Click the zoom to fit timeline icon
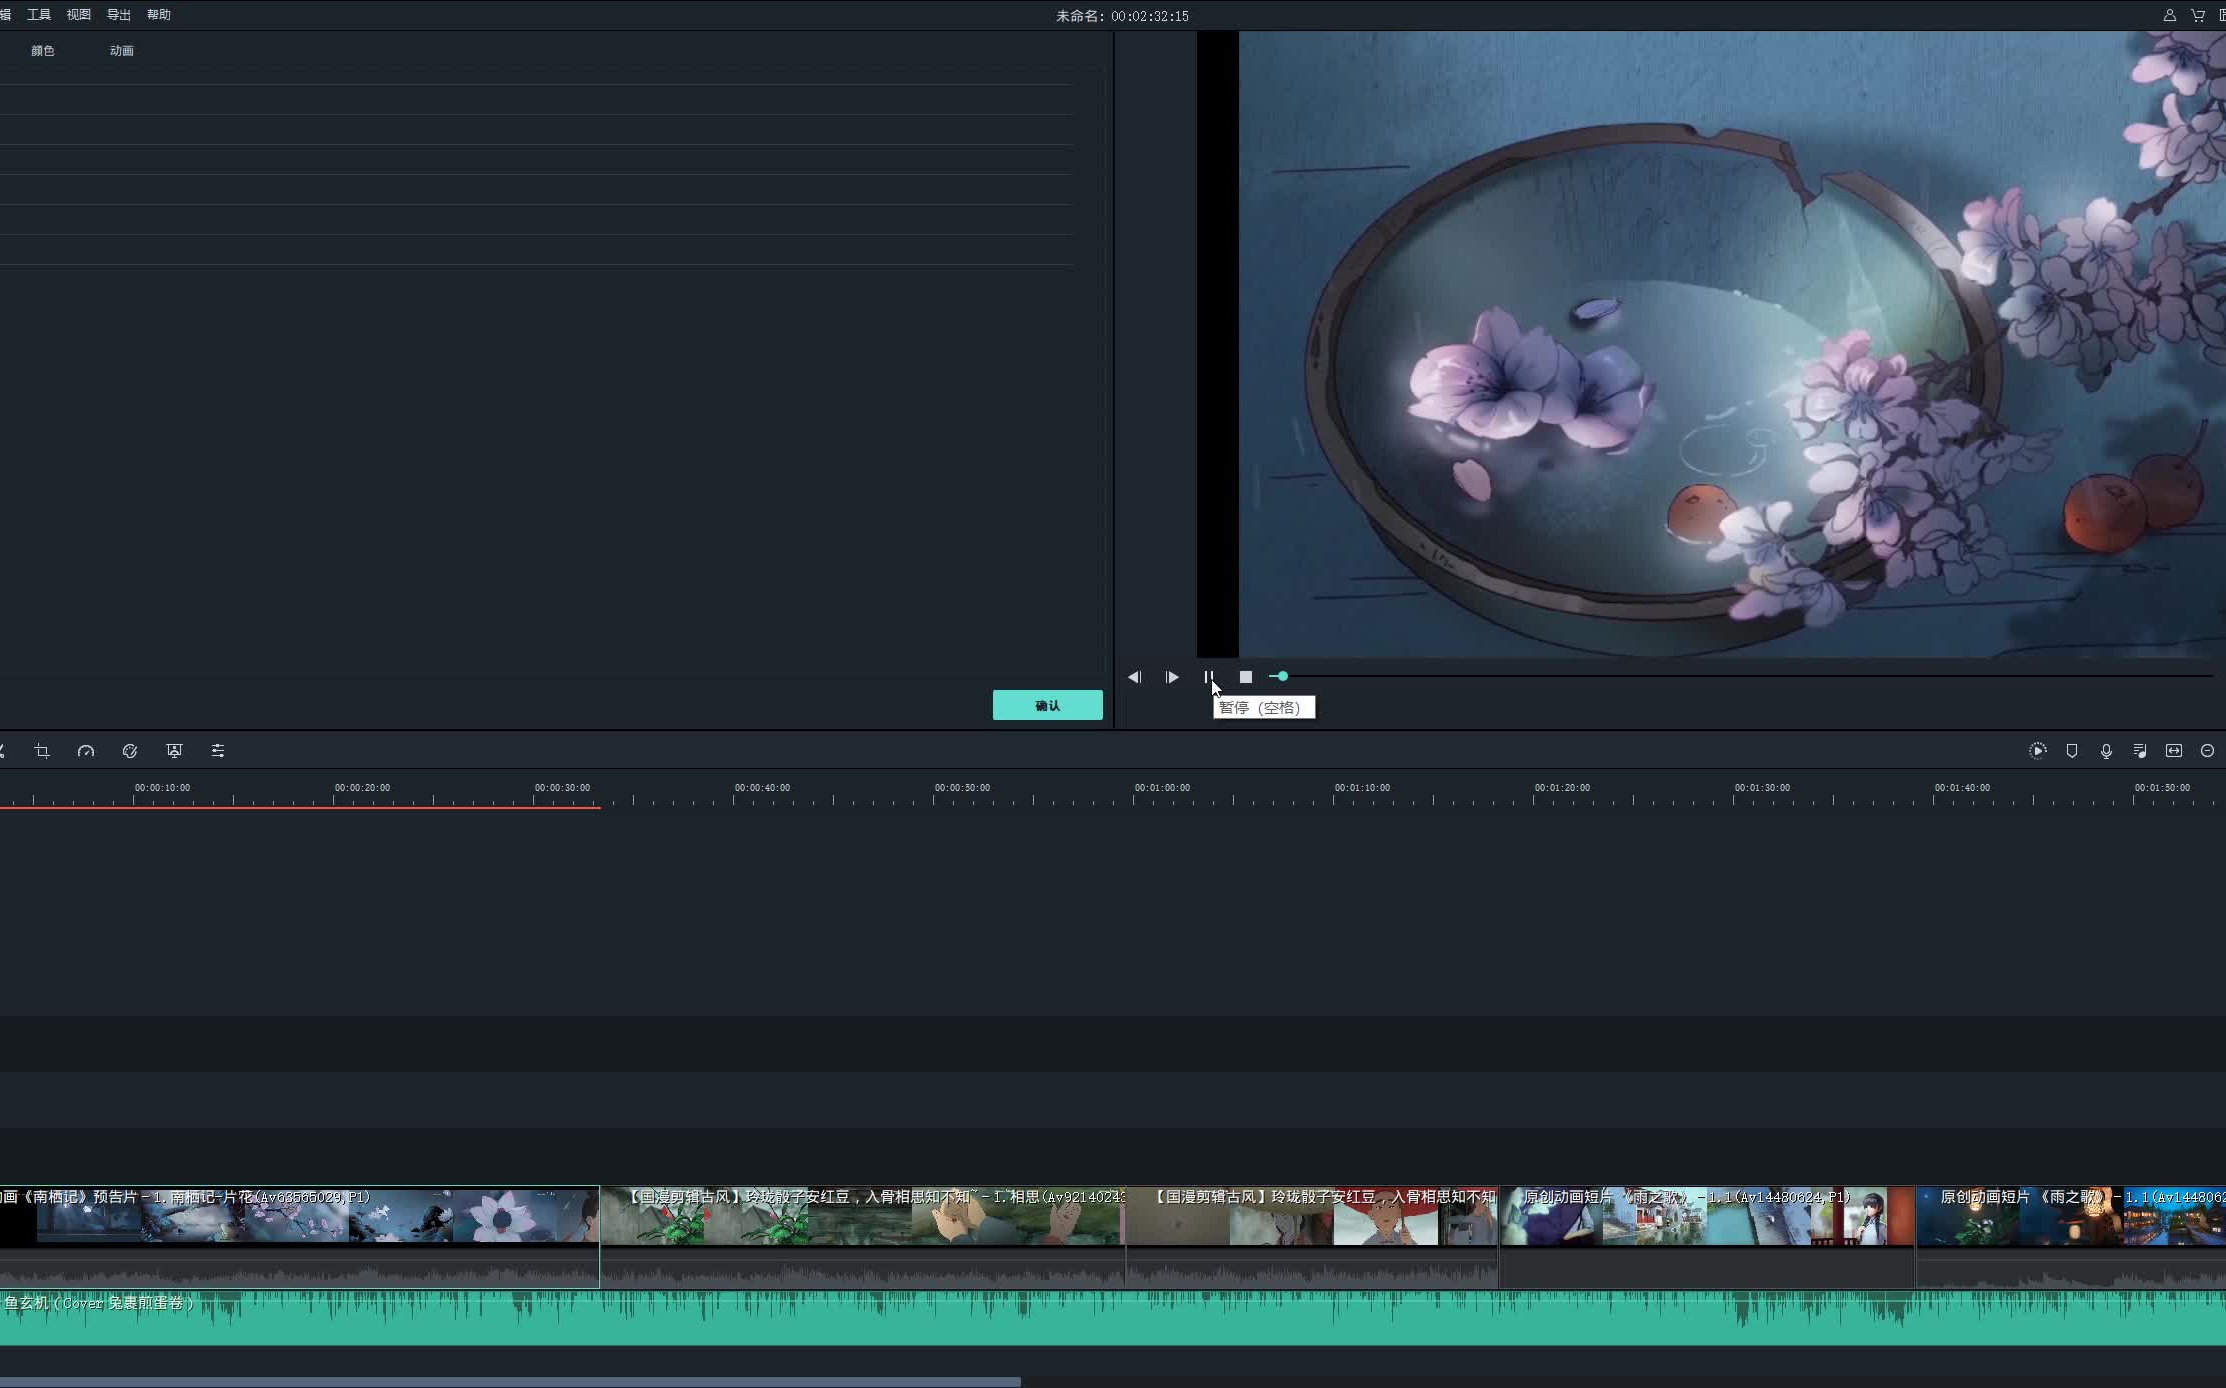 click(2174, 751)
